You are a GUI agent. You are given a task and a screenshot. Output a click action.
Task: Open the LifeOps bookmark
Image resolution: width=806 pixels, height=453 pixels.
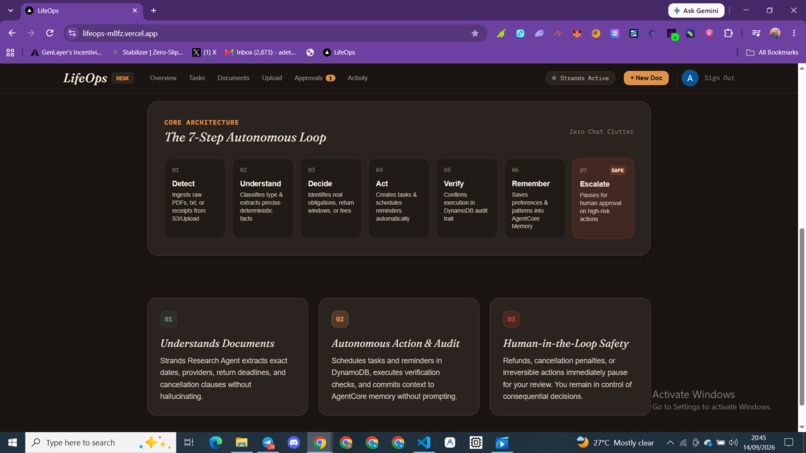tap(339, 52)
